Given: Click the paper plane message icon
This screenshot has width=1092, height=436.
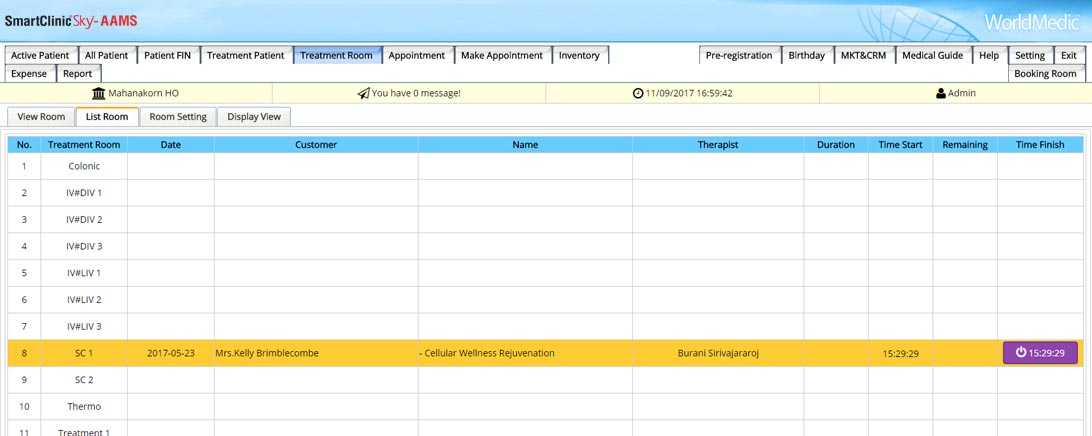Looking at the screenshot, I should pos(363,93).
